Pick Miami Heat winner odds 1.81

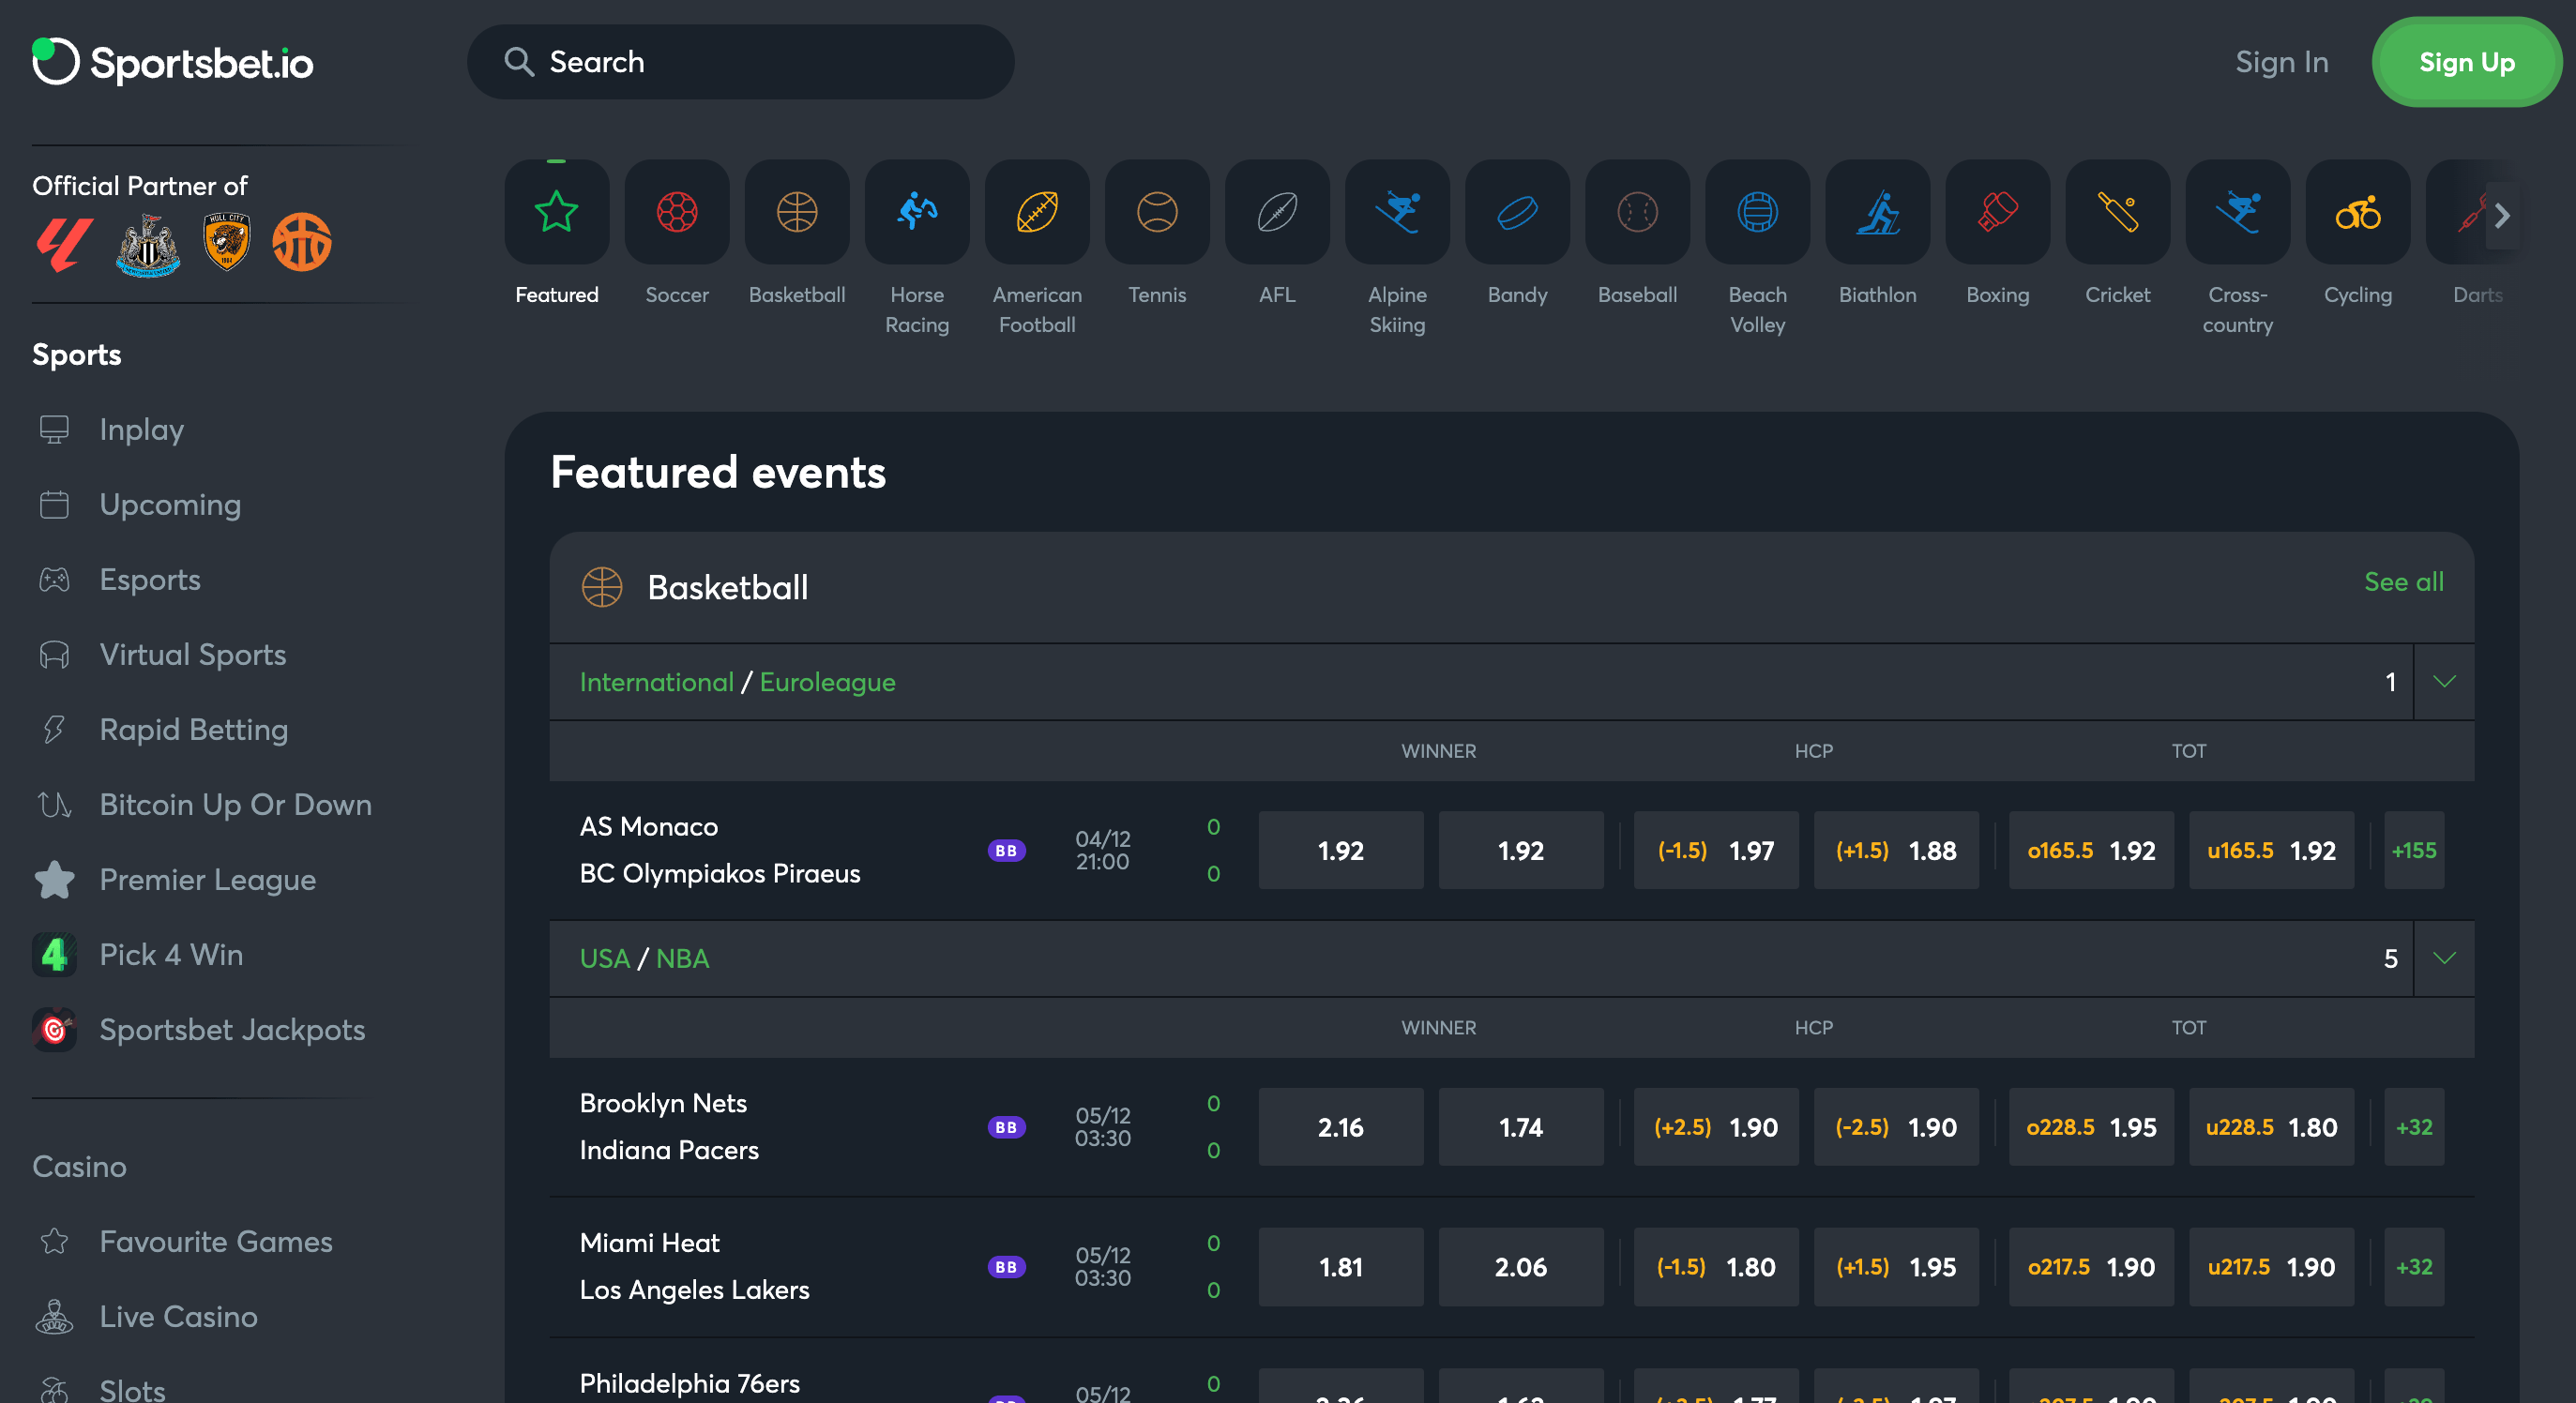click(1341, 1267)
